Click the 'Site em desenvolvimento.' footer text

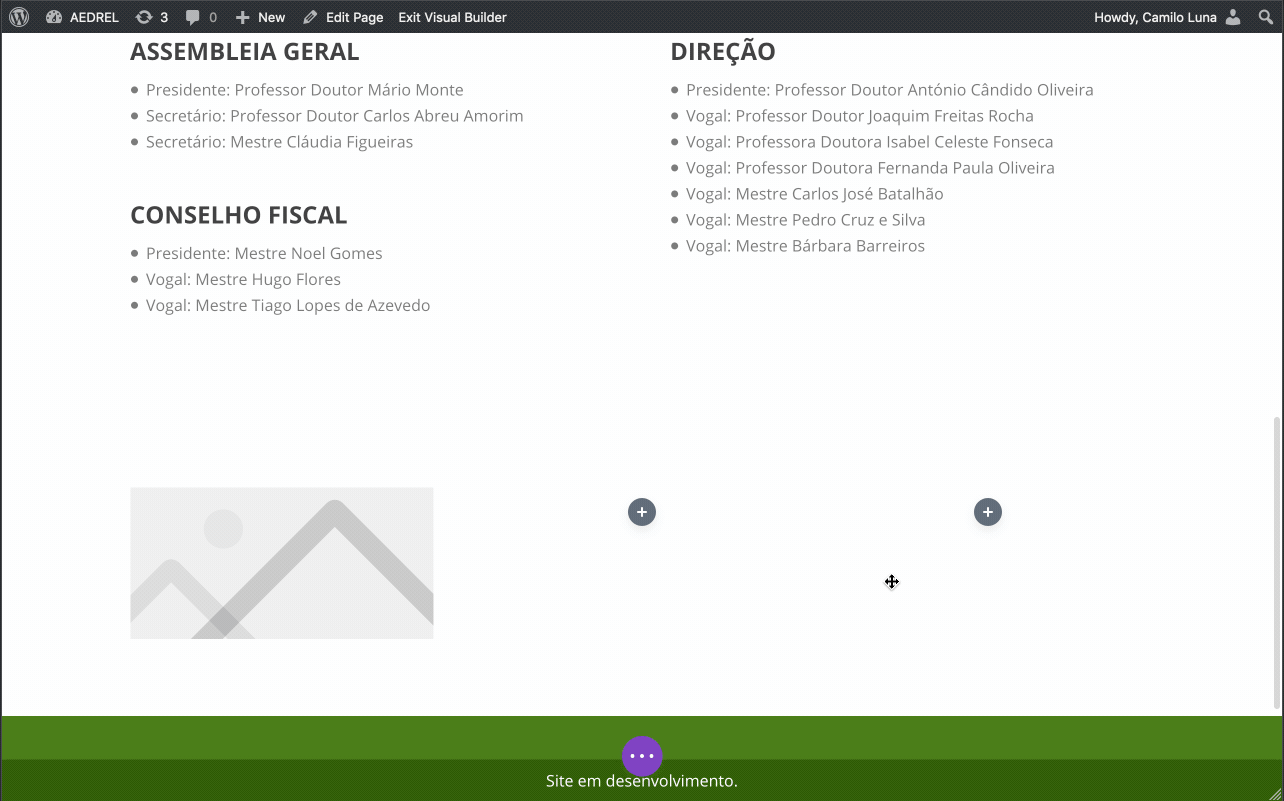[641, 781]
